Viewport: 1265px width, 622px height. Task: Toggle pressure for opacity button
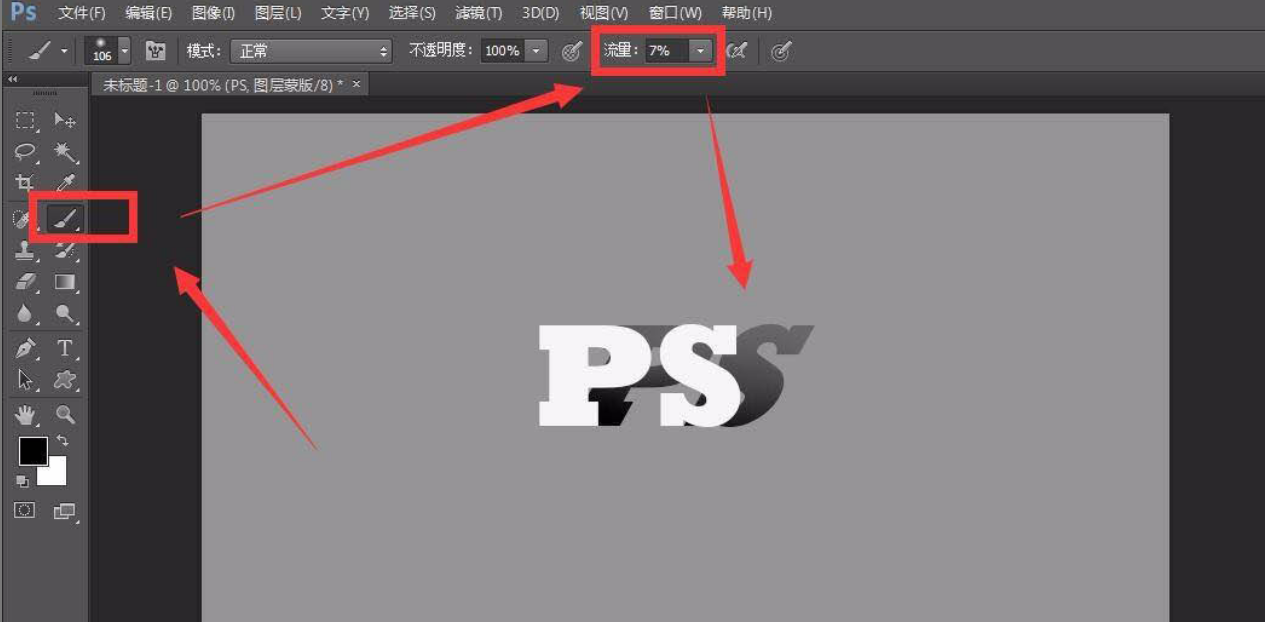572,51
